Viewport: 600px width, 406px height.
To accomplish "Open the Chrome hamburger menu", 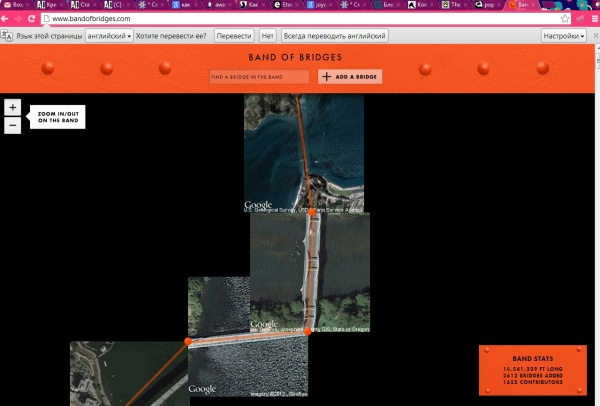I will coord(595,19).
